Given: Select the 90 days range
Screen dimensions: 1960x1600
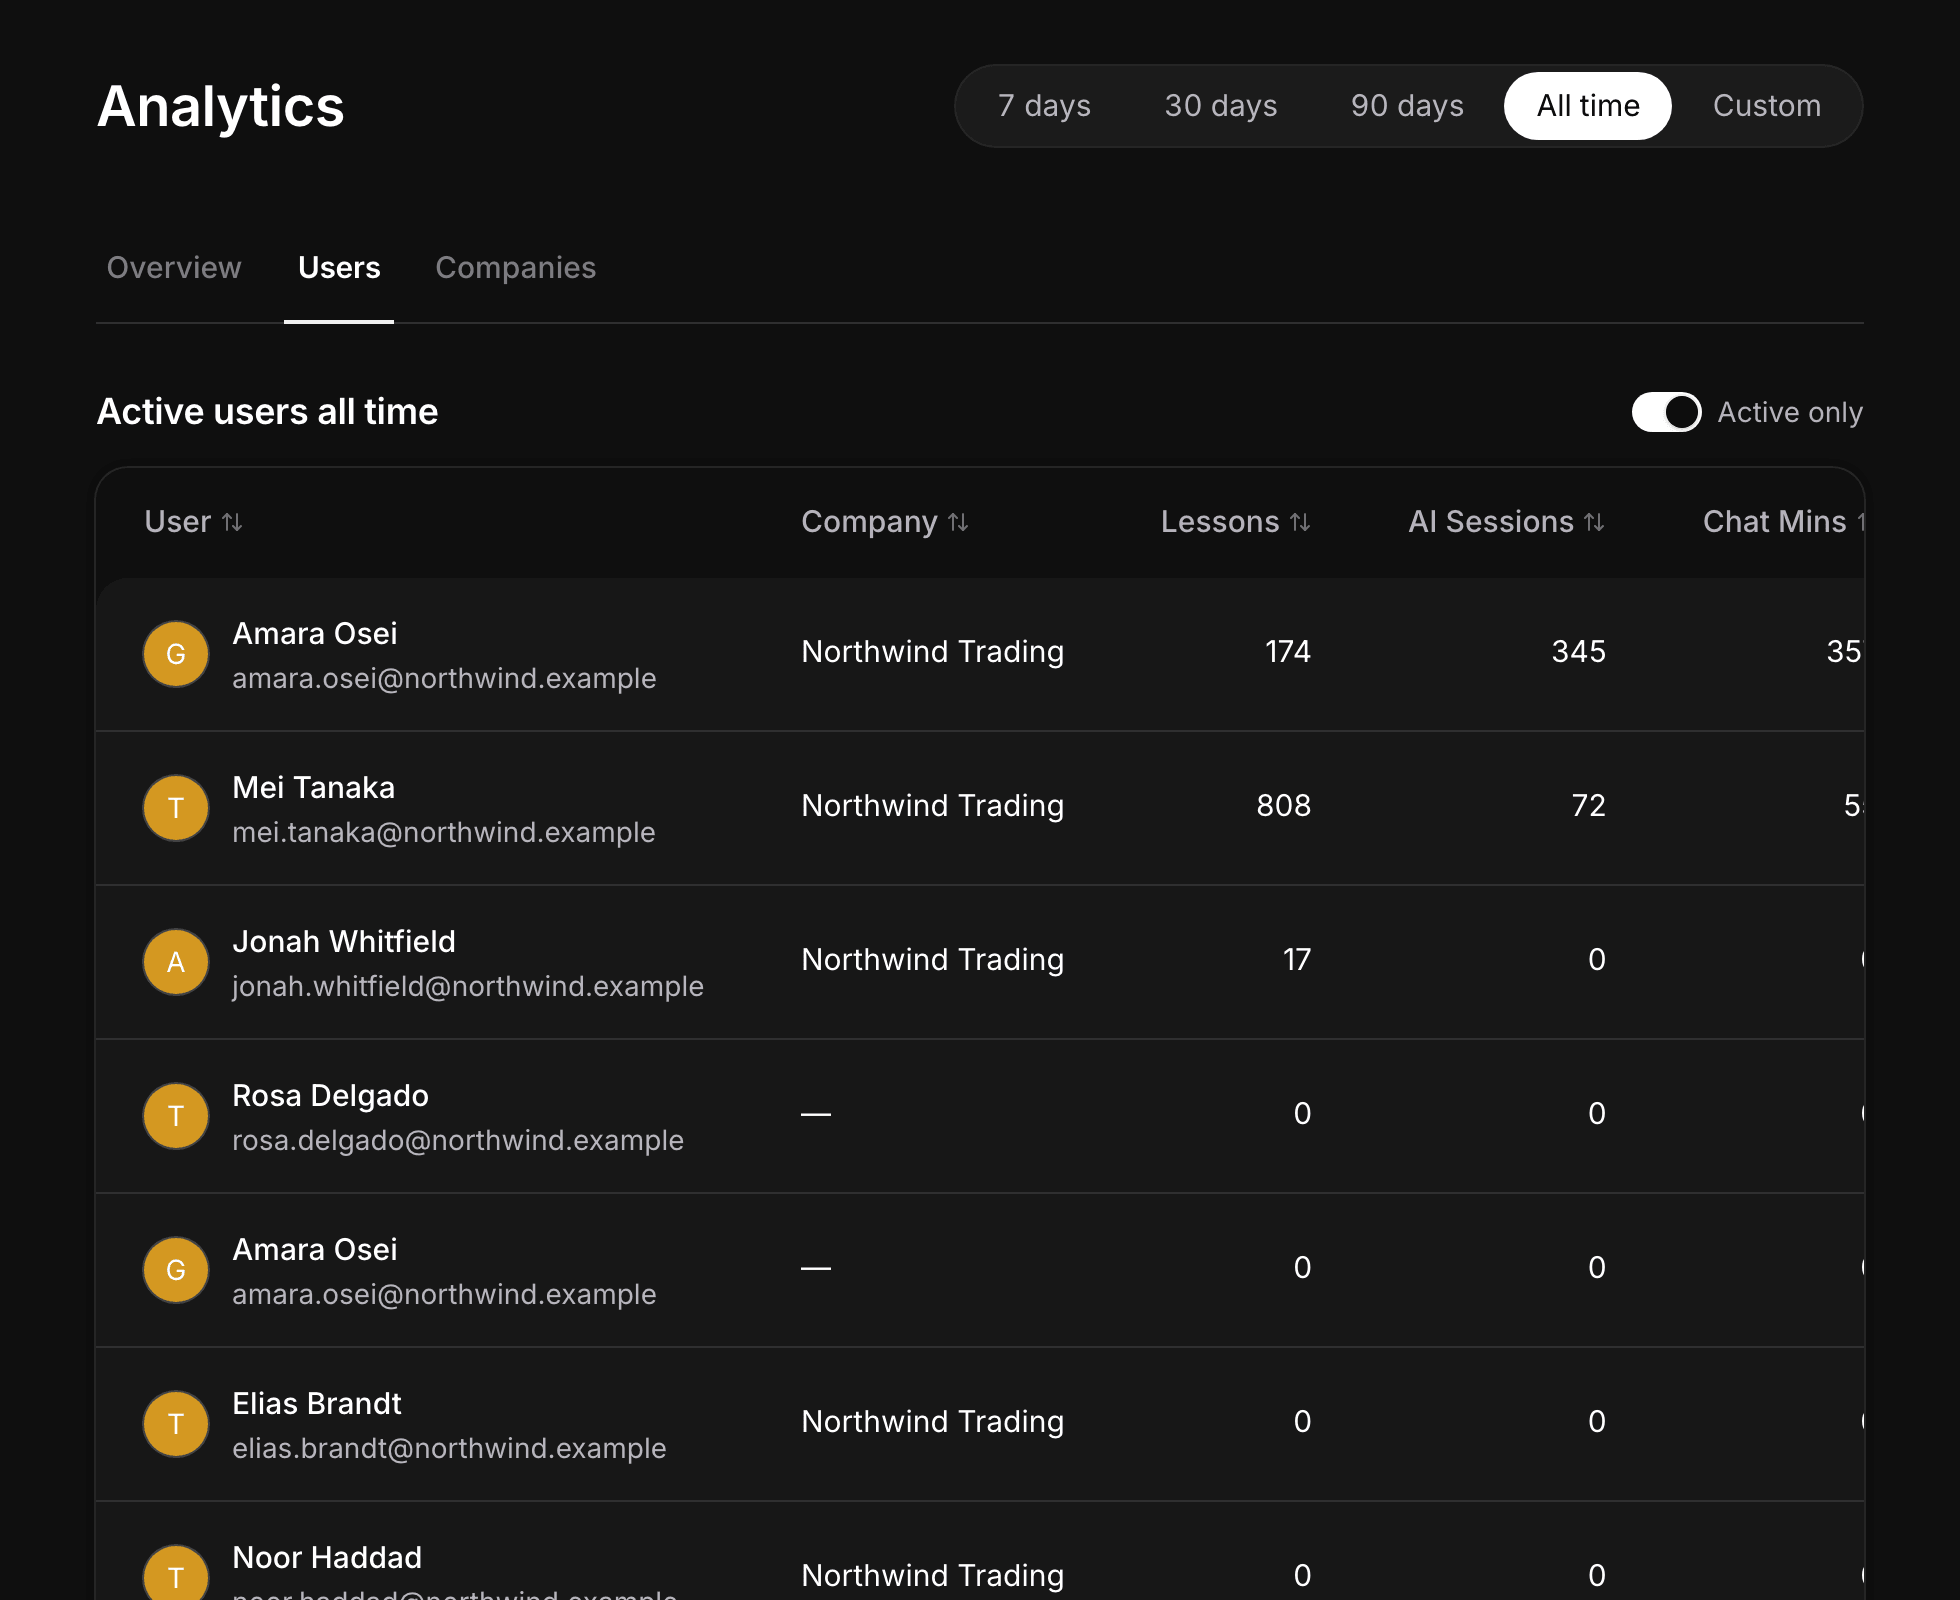Looking at the screenshot, I should pos(1407,106).
